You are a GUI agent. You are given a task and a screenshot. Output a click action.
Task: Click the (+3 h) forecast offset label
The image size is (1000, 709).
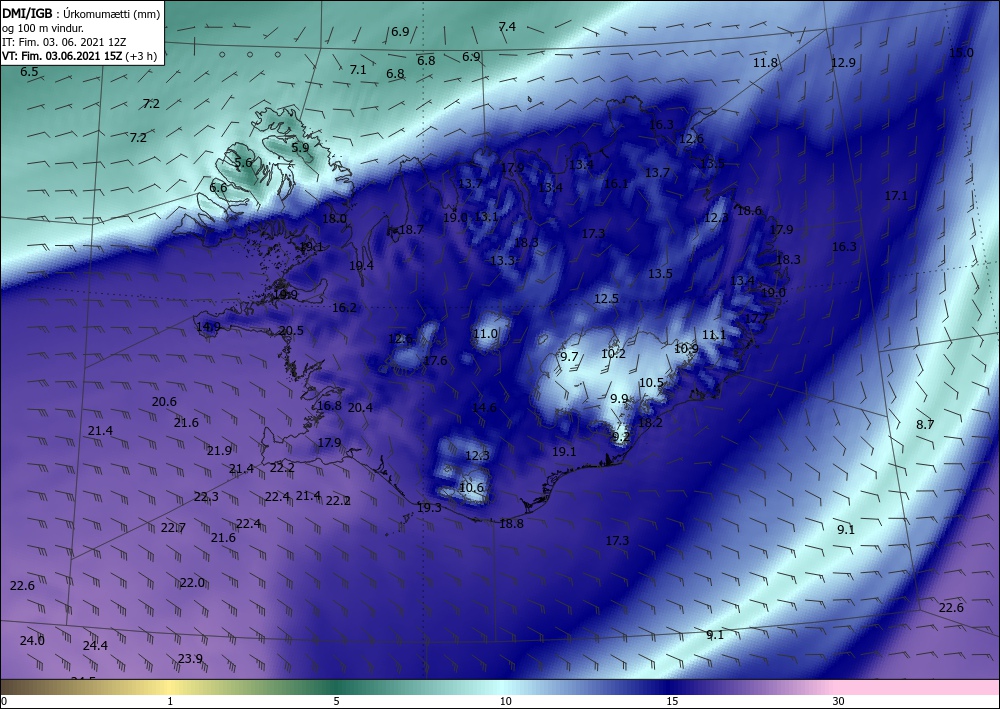[x=142, y=55]
